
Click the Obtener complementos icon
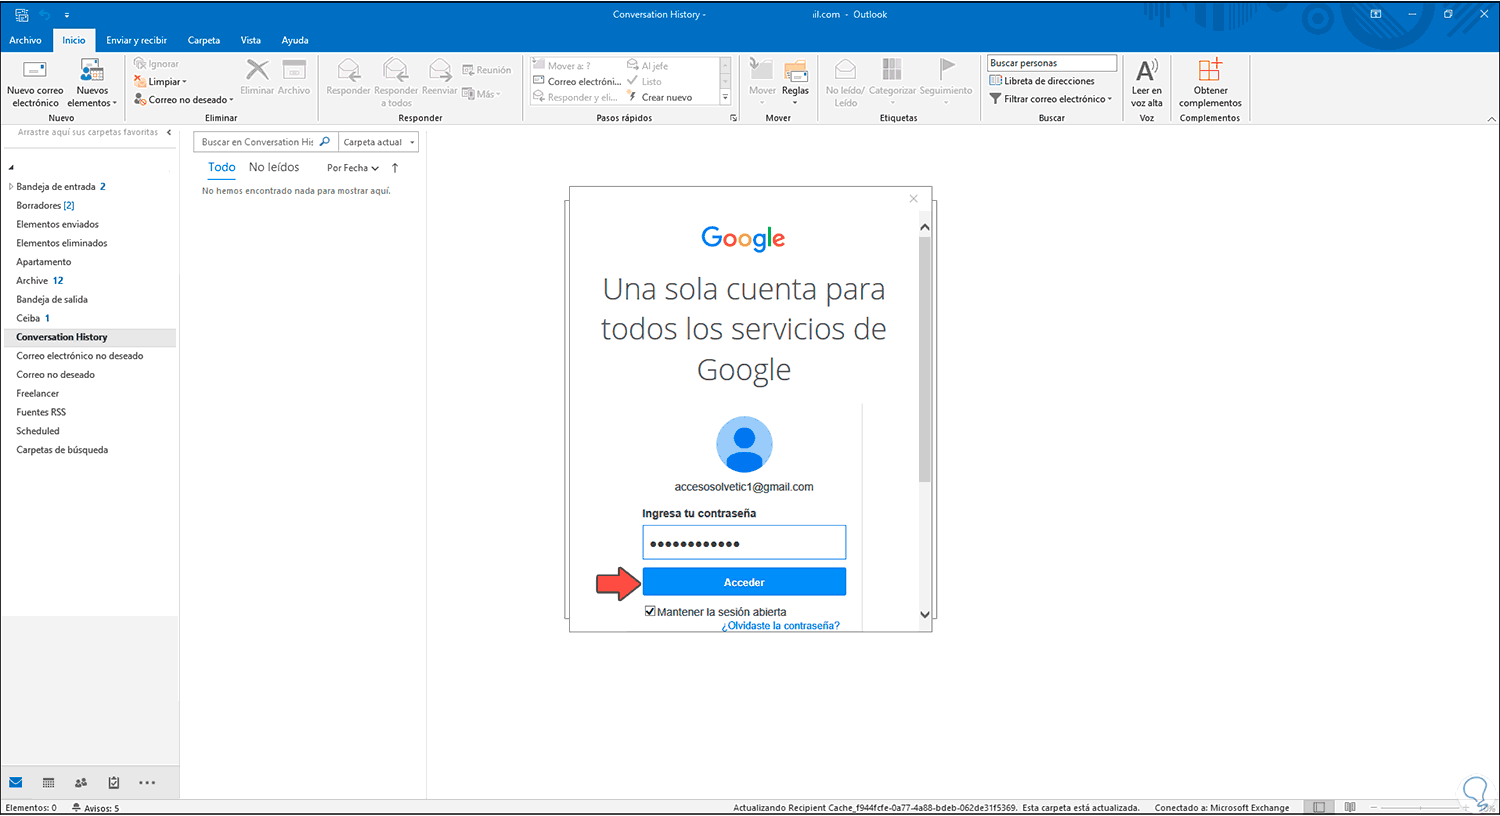1210,69
